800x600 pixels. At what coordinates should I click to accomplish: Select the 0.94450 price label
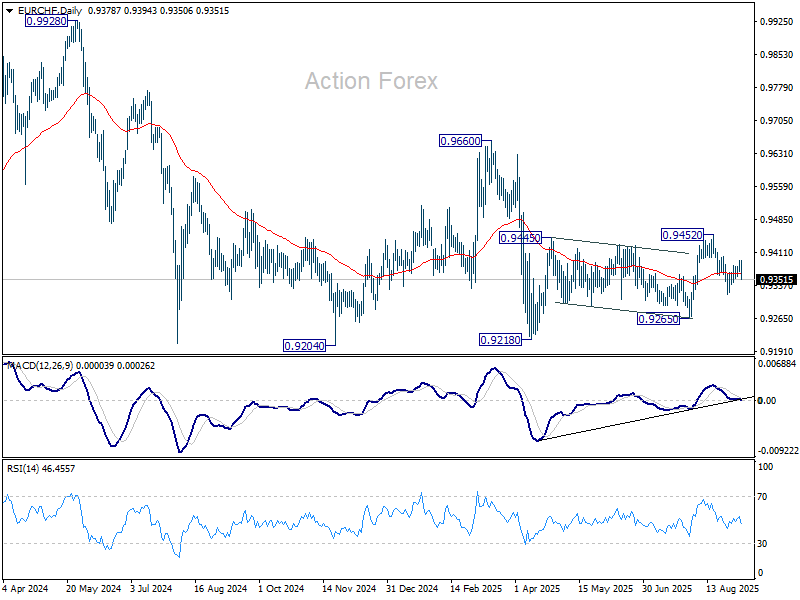pyautogui.click(x=520, y=238)
